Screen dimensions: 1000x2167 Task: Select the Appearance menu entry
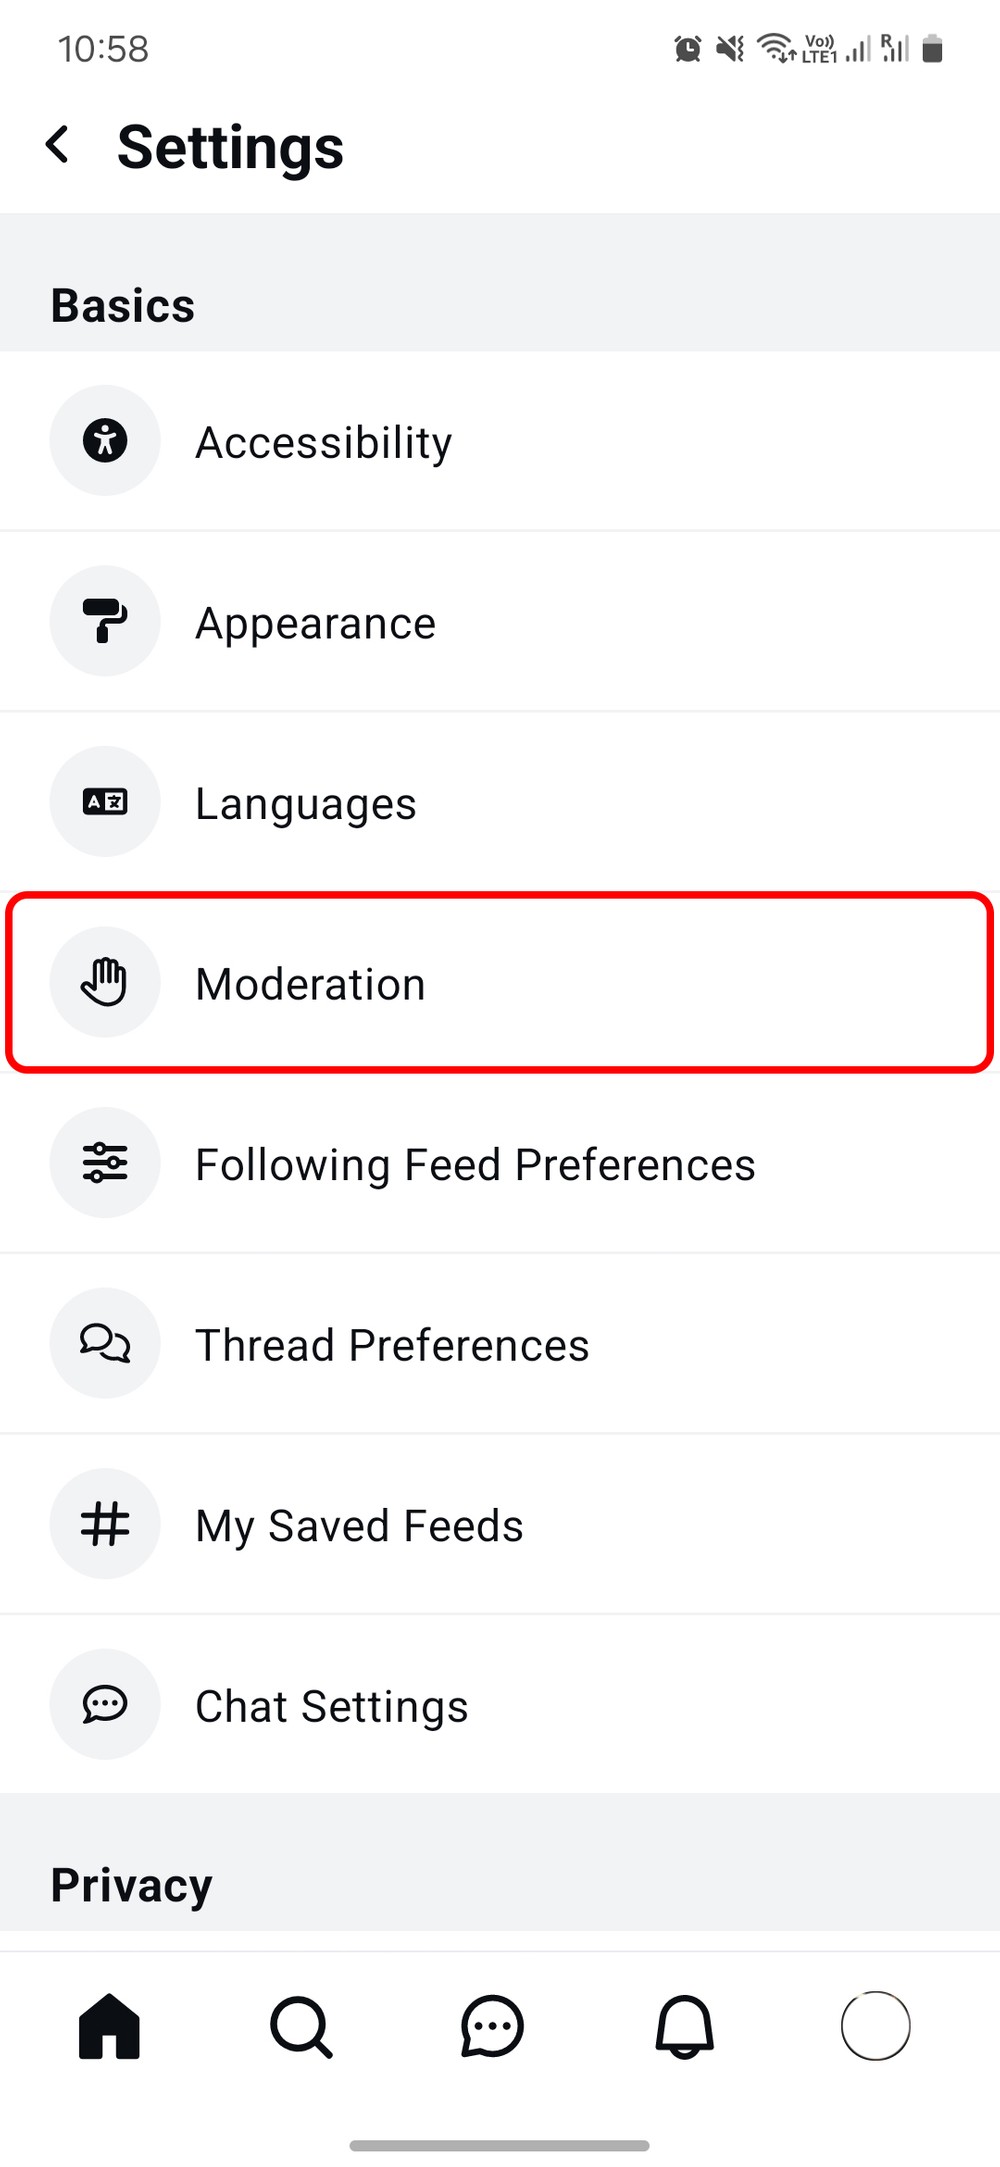tap(315, 623)
